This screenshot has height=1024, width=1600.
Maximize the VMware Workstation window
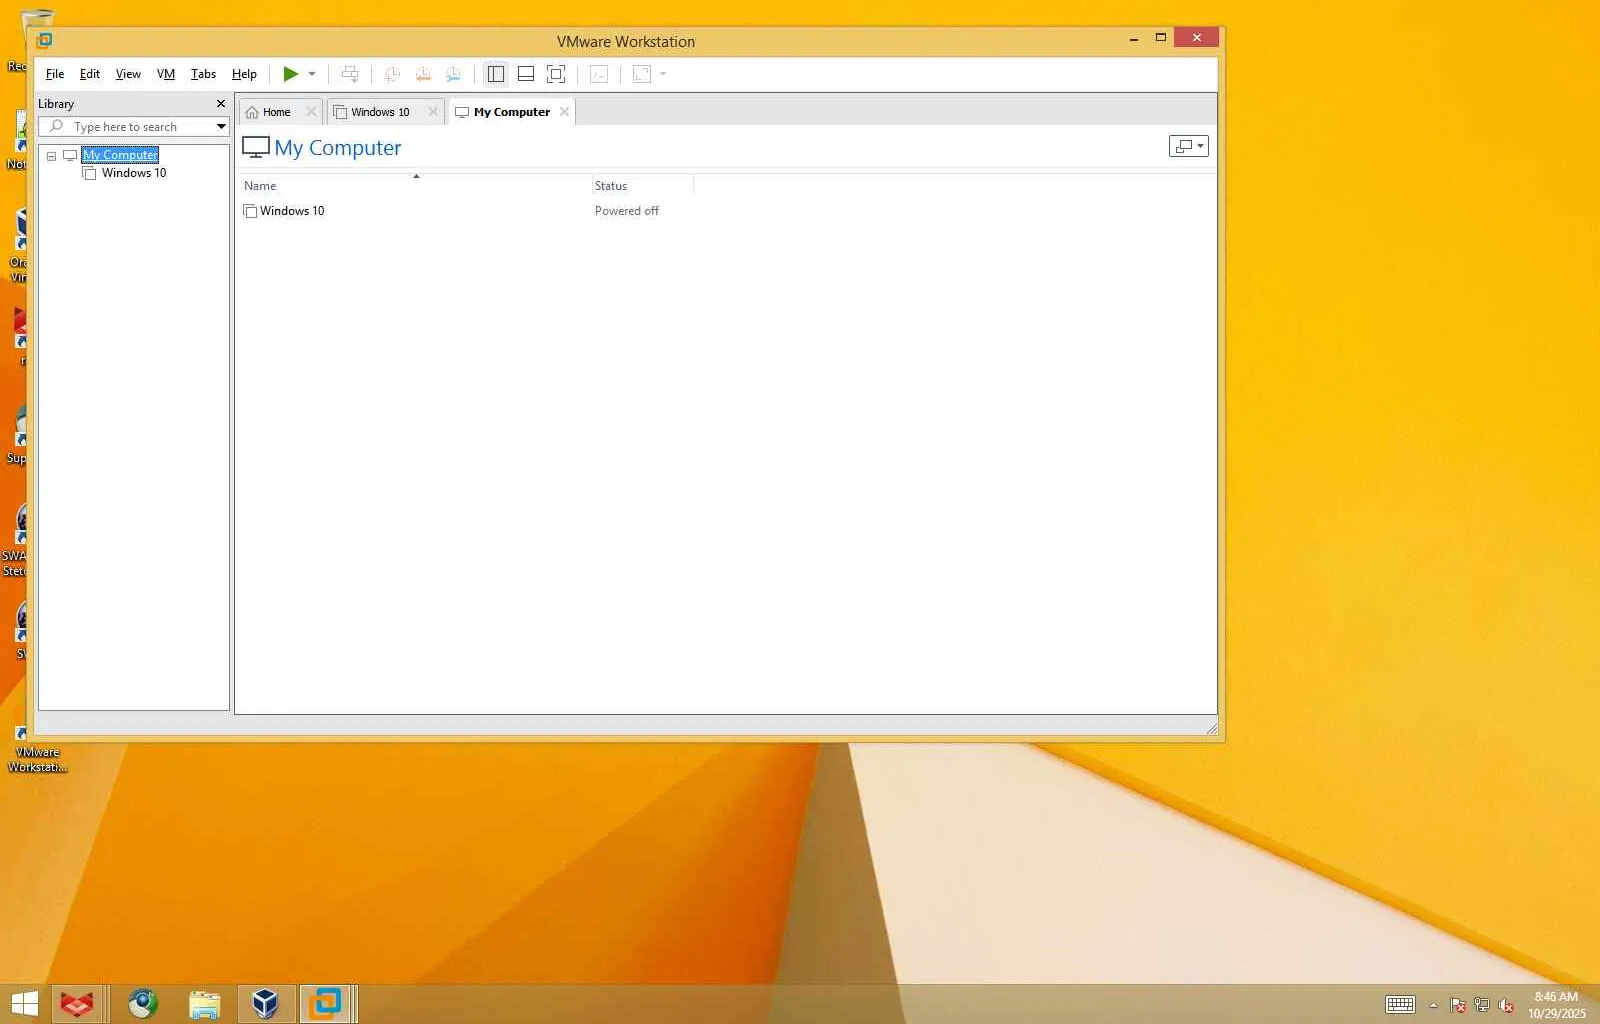[1160, 38]
